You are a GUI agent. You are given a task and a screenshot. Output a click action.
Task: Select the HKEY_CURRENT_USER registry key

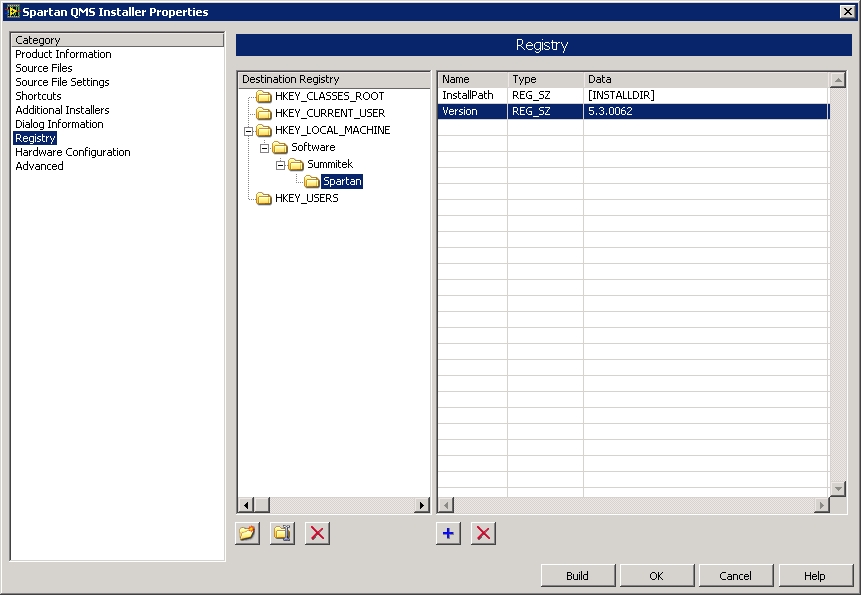330,114
